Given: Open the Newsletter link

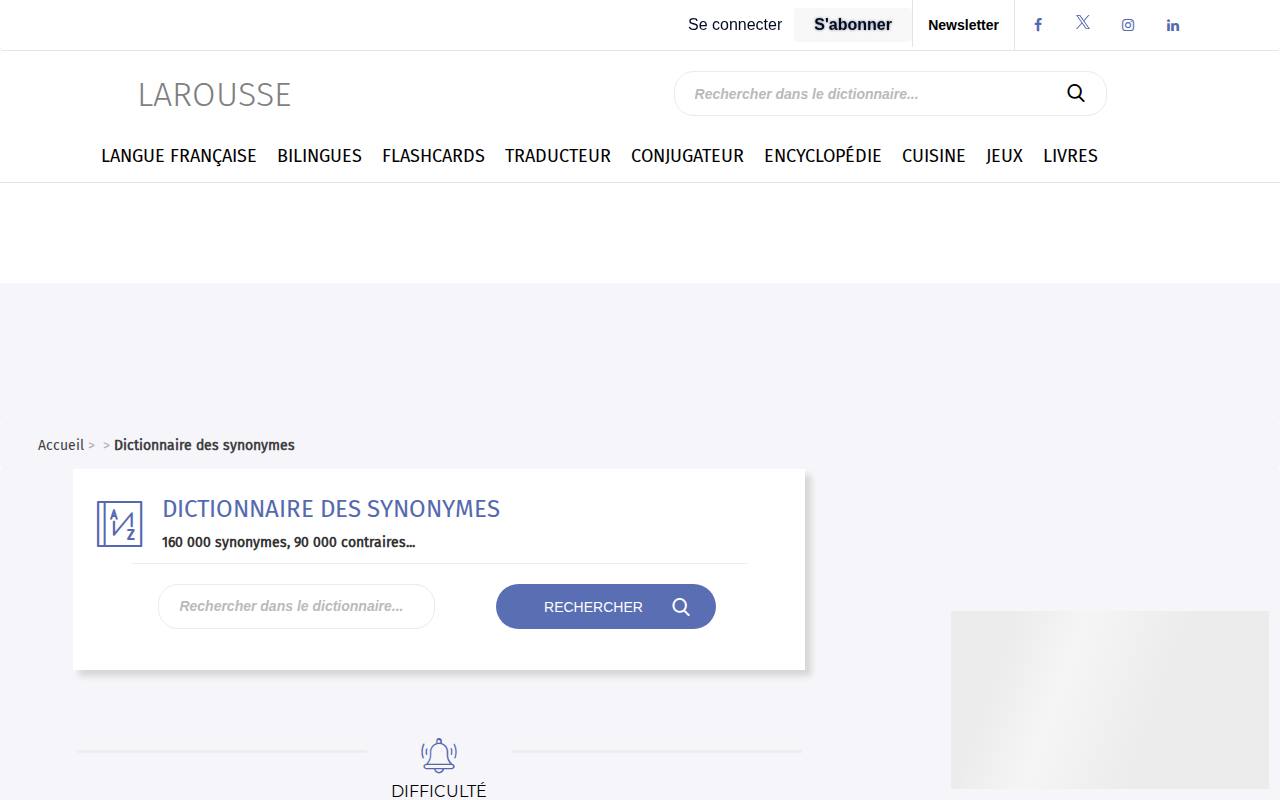Looking at the screenshot, I should point(963,25).
